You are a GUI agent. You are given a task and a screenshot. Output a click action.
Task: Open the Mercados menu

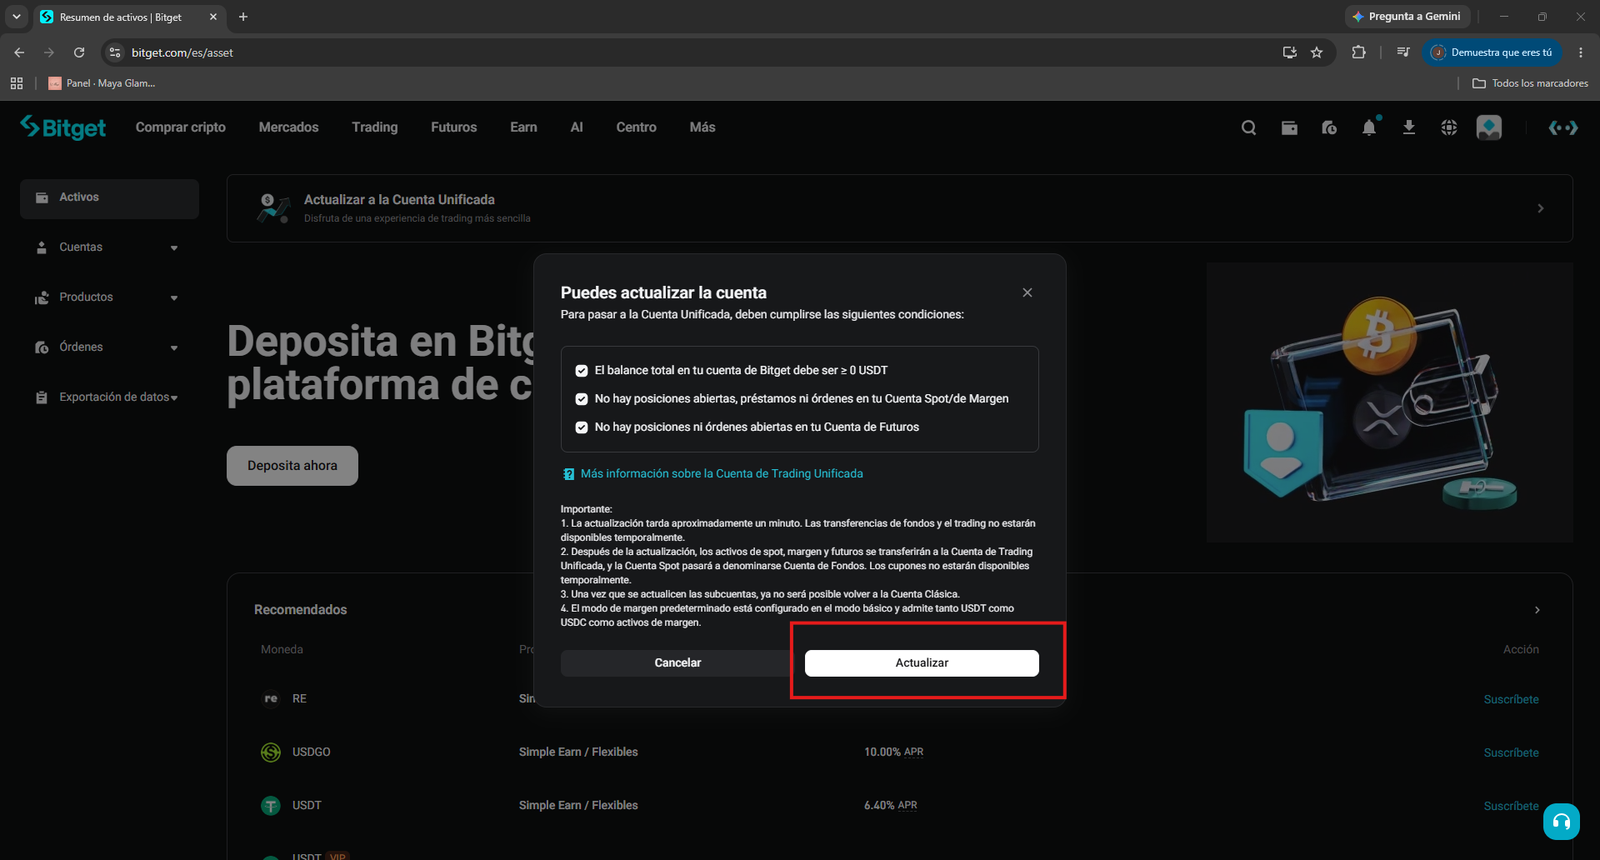point(289,127)
